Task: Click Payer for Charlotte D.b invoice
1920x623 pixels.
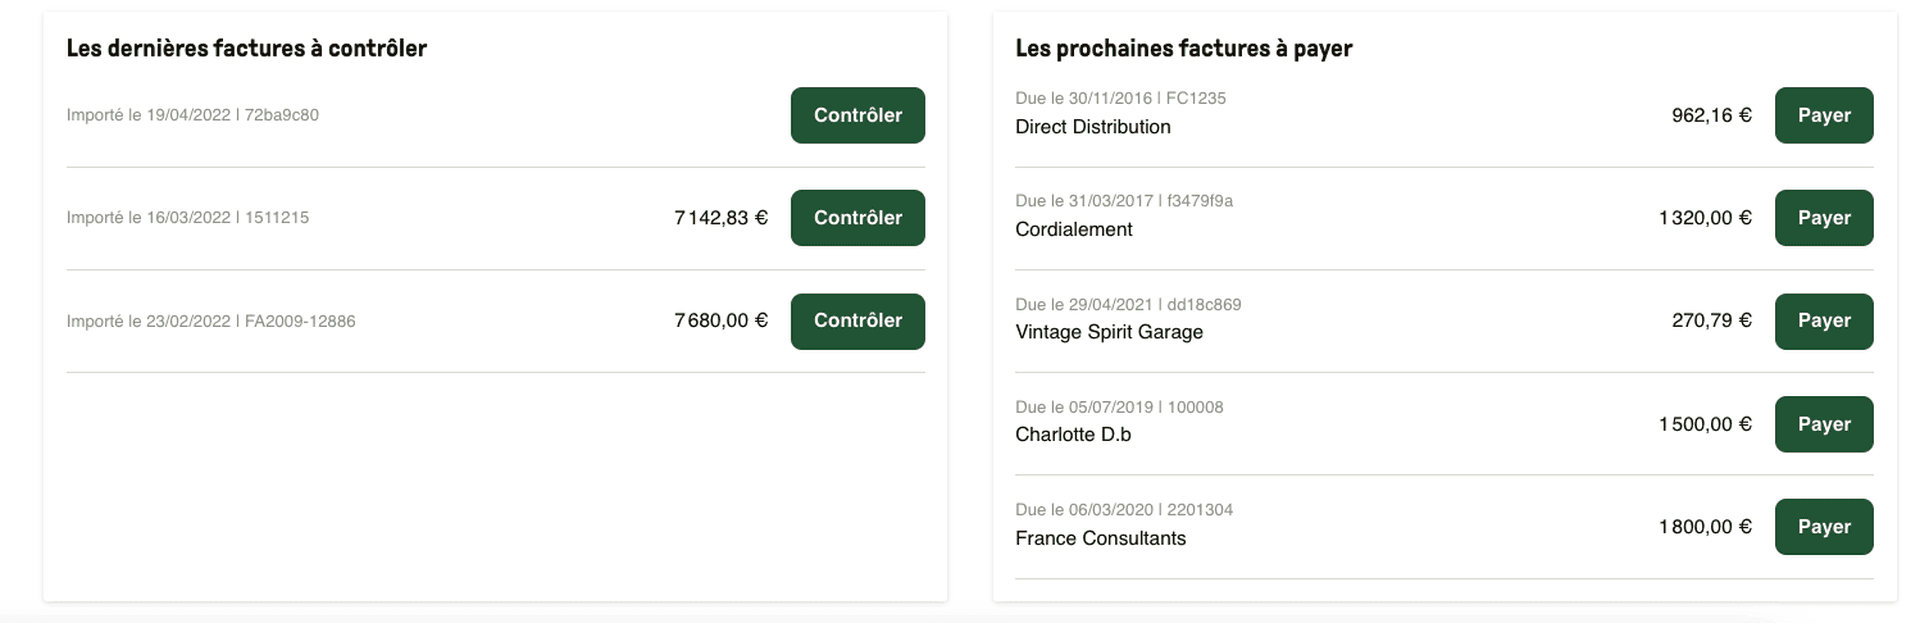Action: (1823, 424)
